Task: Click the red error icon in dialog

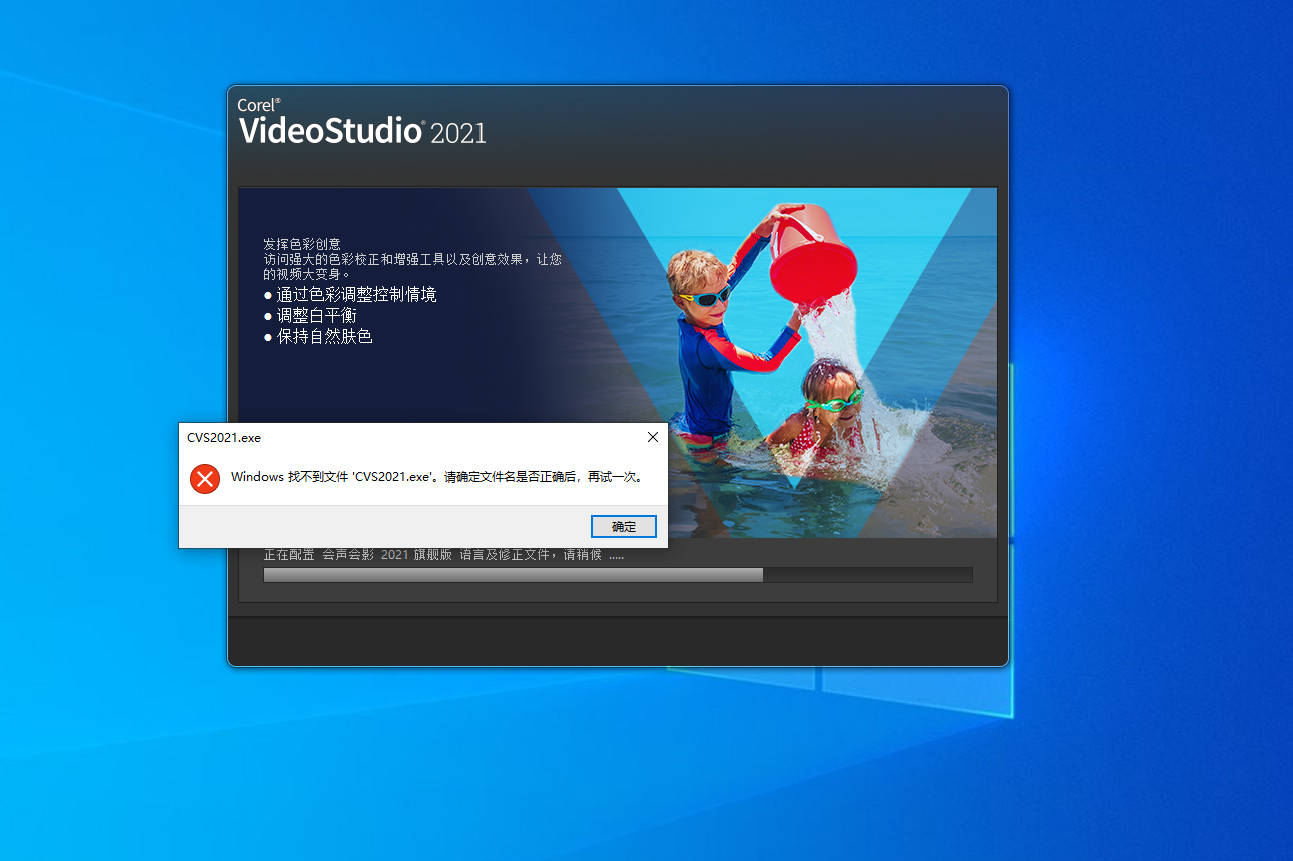Action: tap(205, 478)
